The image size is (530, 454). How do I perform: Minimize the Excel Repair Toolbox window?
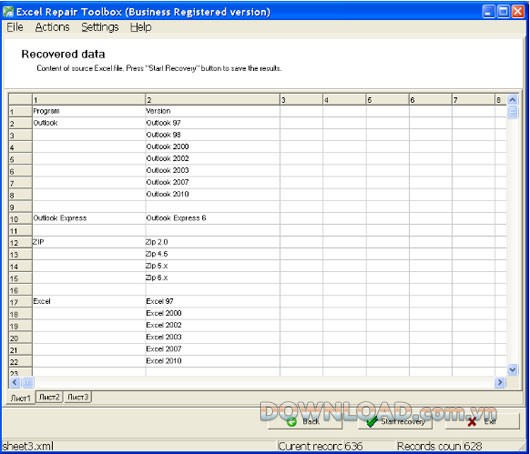click(488, 12)
